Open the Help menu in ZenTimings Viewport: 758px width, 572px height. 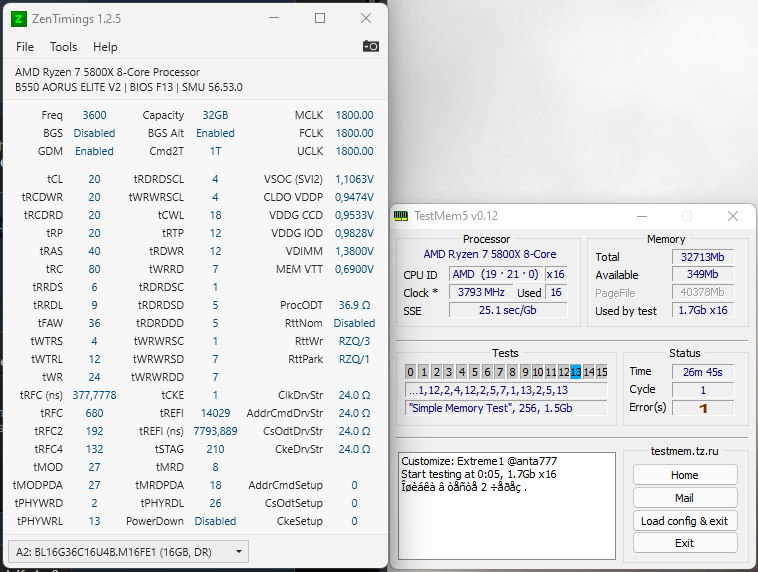pyautogui.click(x=105, y=47)
